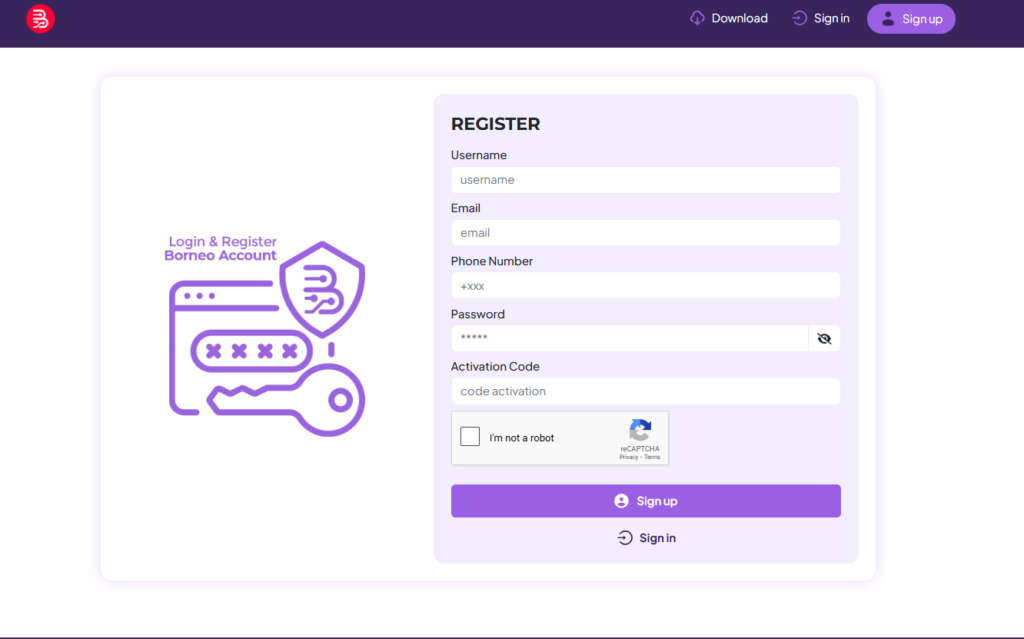Screen dimensions: 1024x639
Task: Click the reCAPTCHA logo
Action: click(640, 431)
